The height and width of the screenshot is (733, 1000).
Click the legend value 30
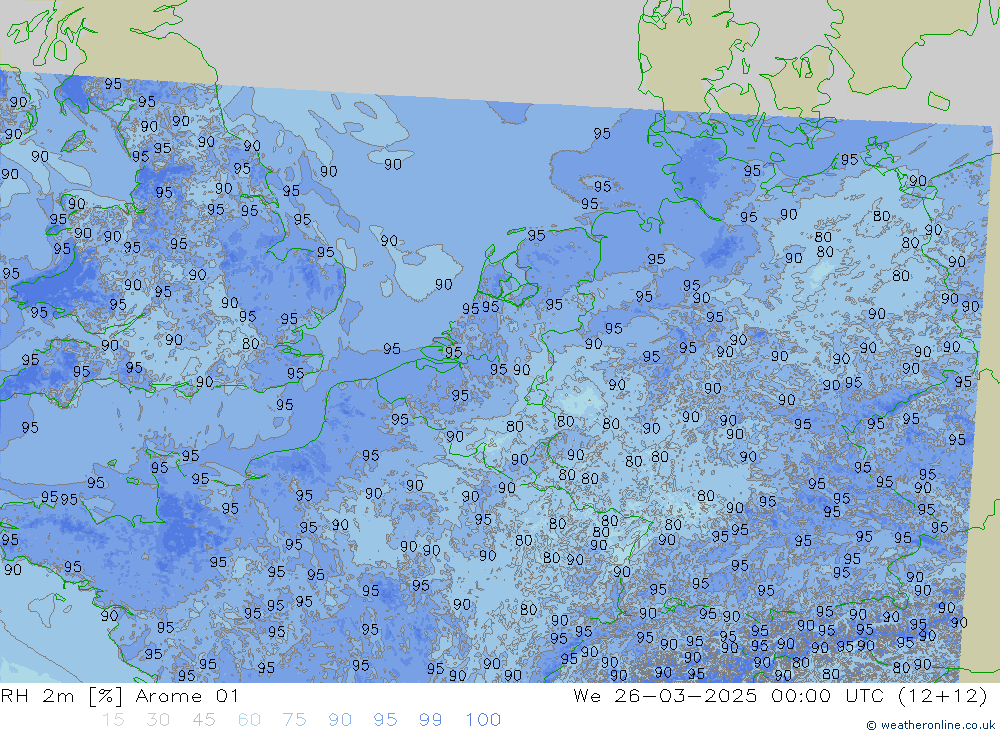click(x=158, y=720)
